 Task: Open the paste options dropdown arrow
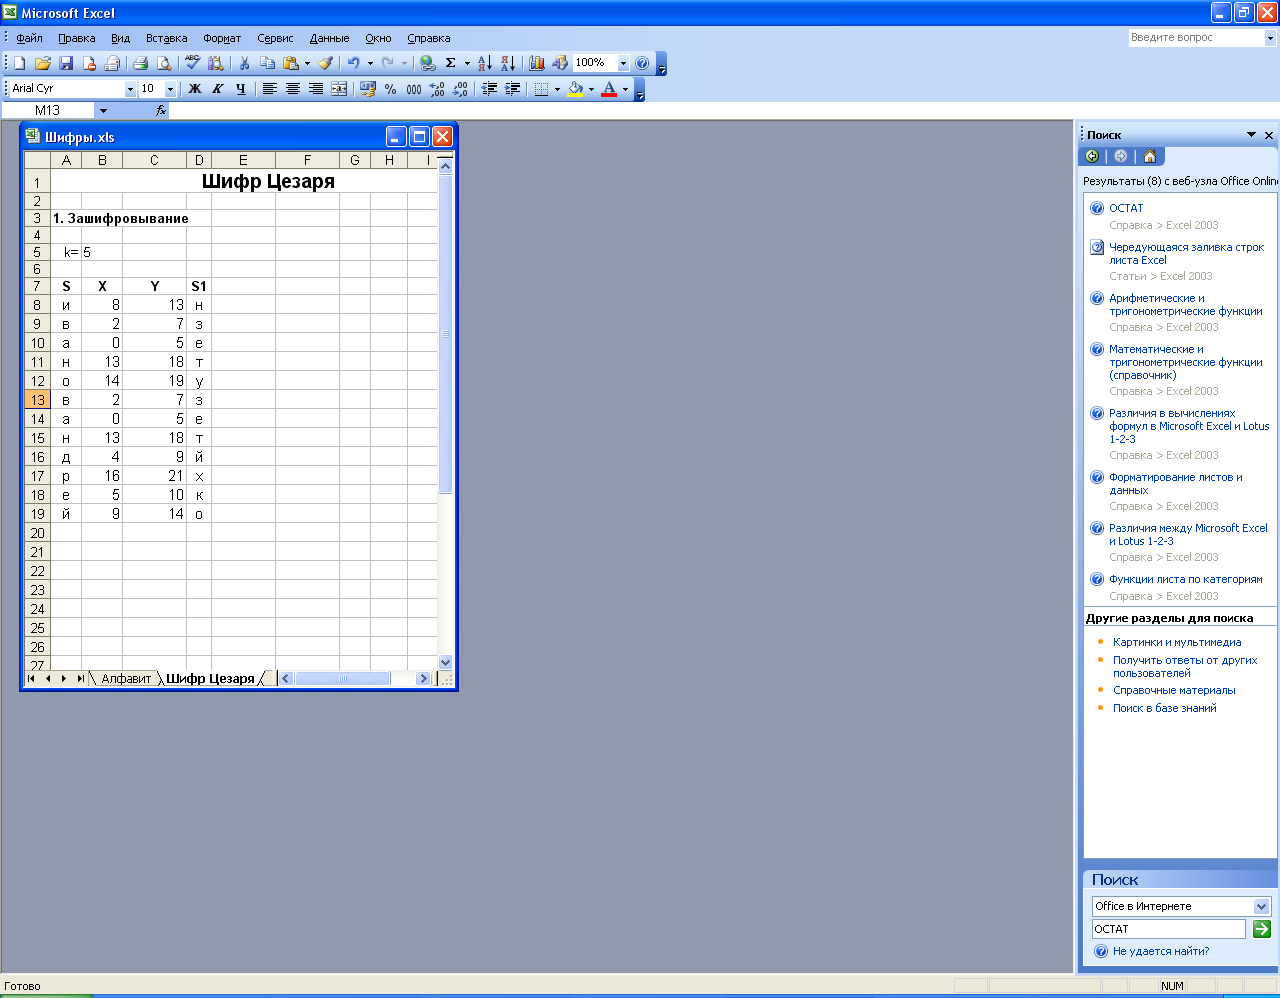[x=307, y=63]
